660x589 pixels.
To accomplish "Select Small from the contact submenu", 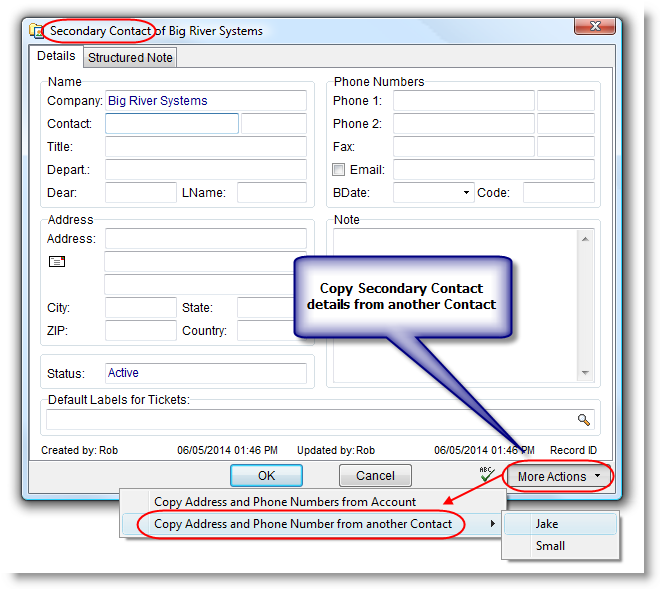I will pos(550,546).
